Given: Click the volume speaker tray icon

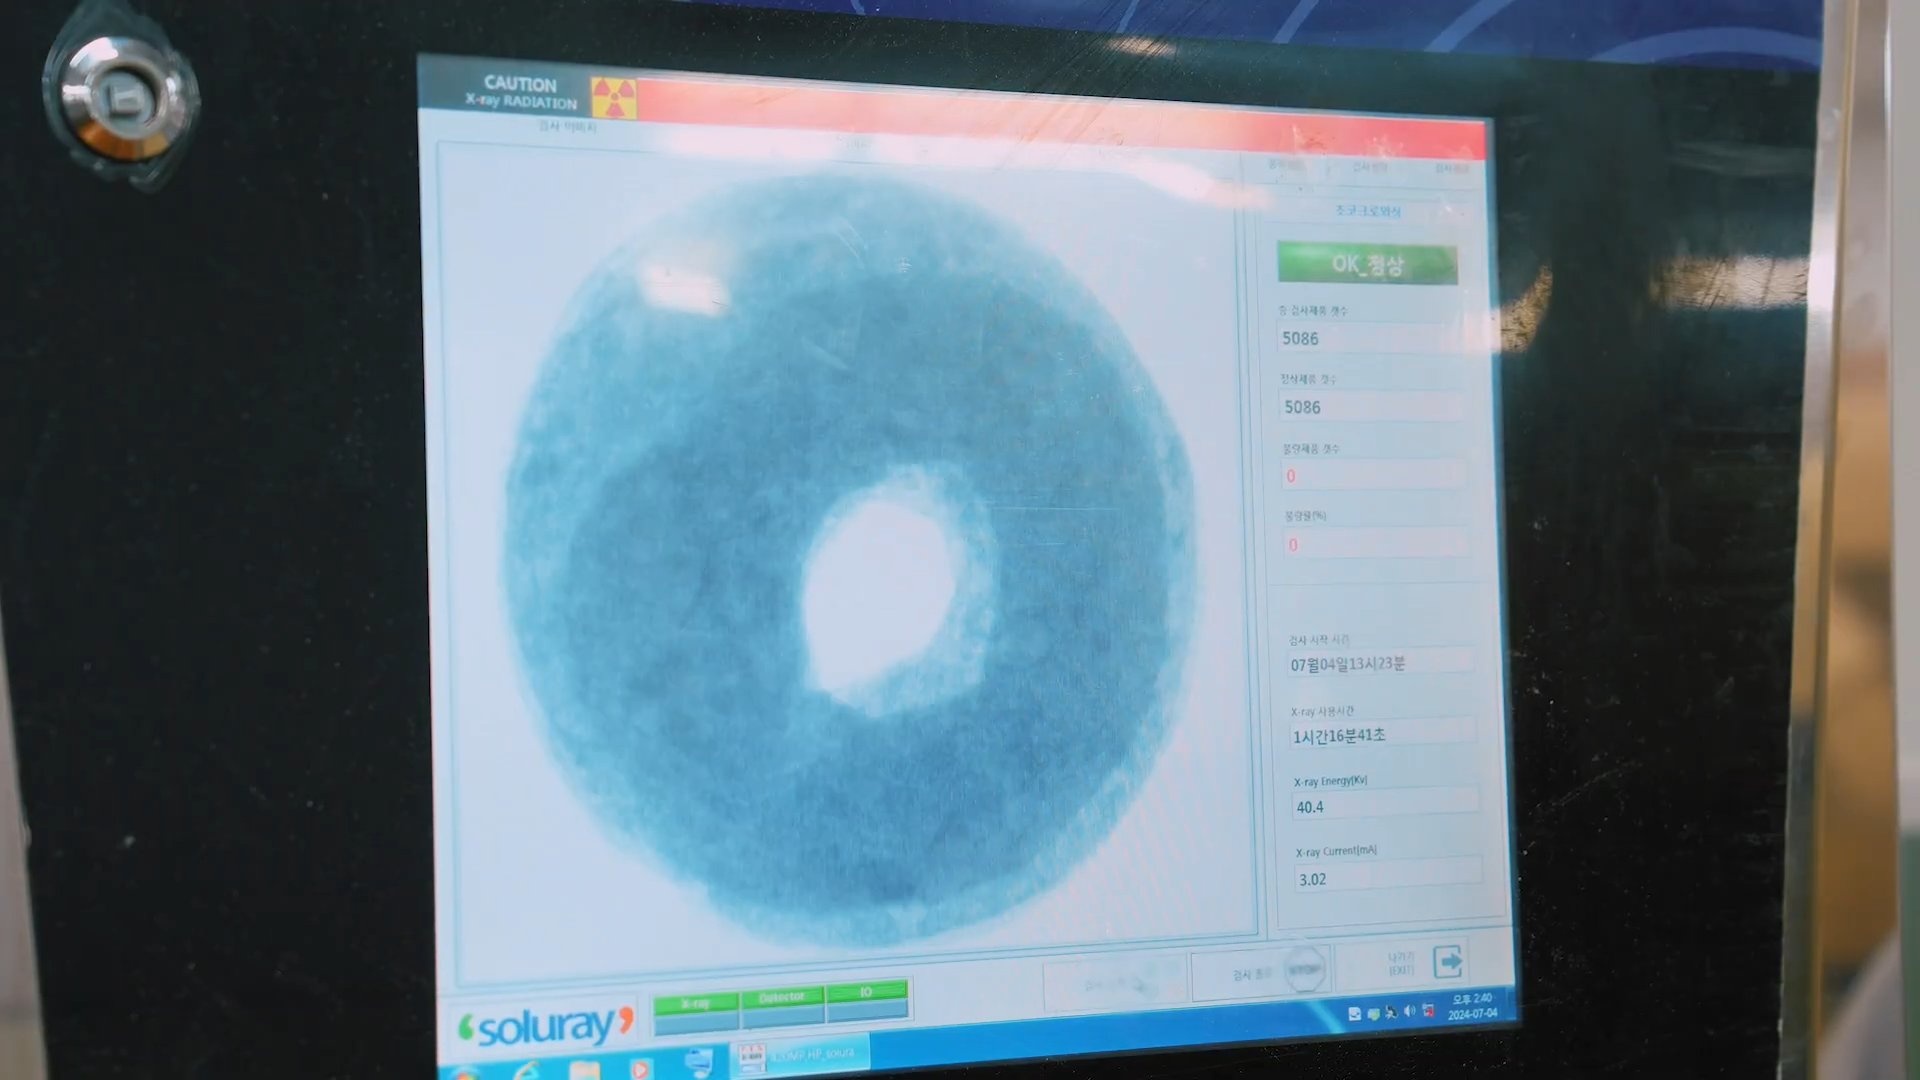Looking at the screenshot, I should [x=1409, y=1012].
